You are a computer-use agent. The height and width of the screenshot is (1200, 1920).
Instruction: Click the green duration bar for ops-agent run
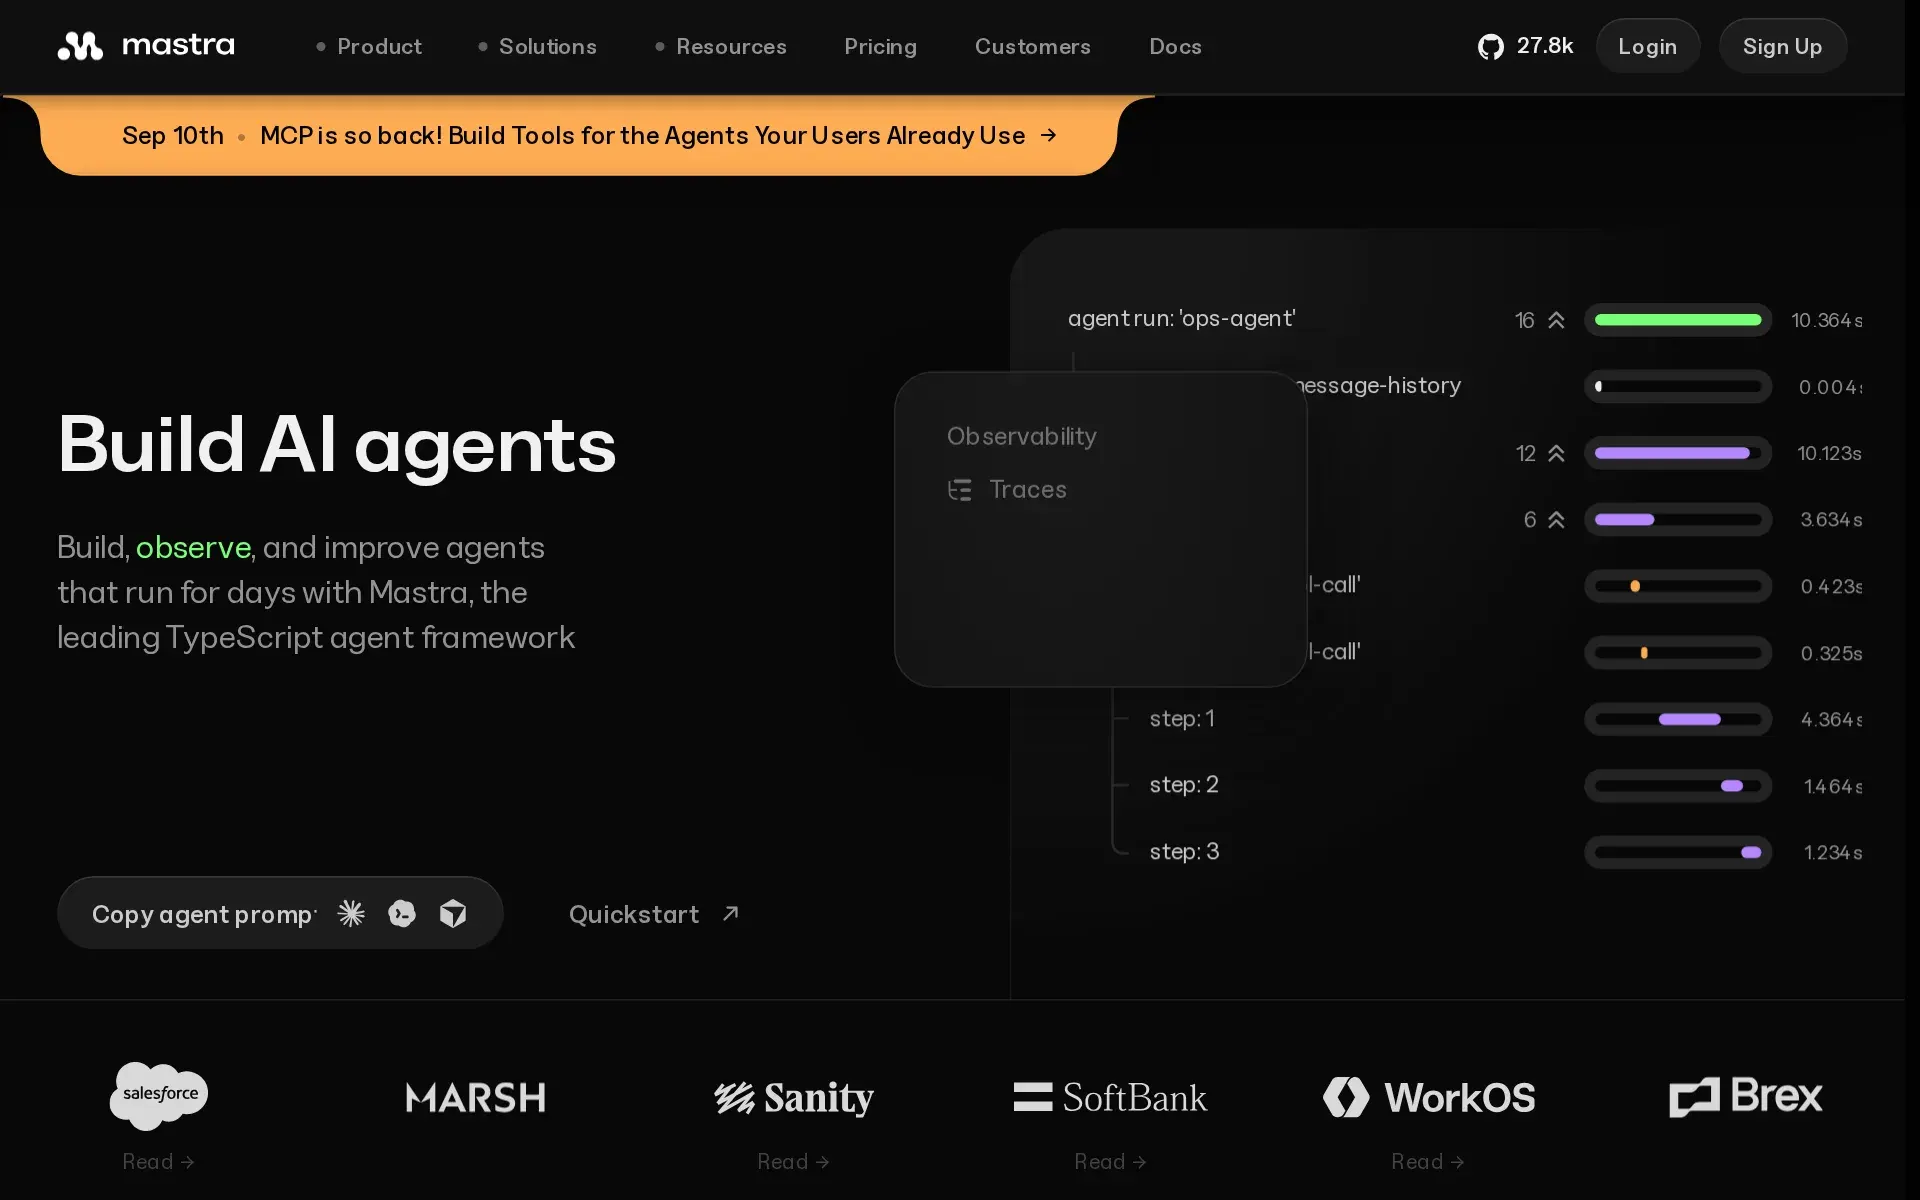click(1678, 320)
